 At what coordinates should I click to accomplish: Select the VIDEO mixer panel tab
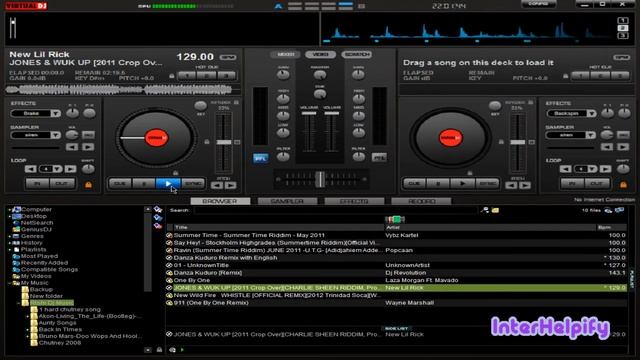pos(320,54)
